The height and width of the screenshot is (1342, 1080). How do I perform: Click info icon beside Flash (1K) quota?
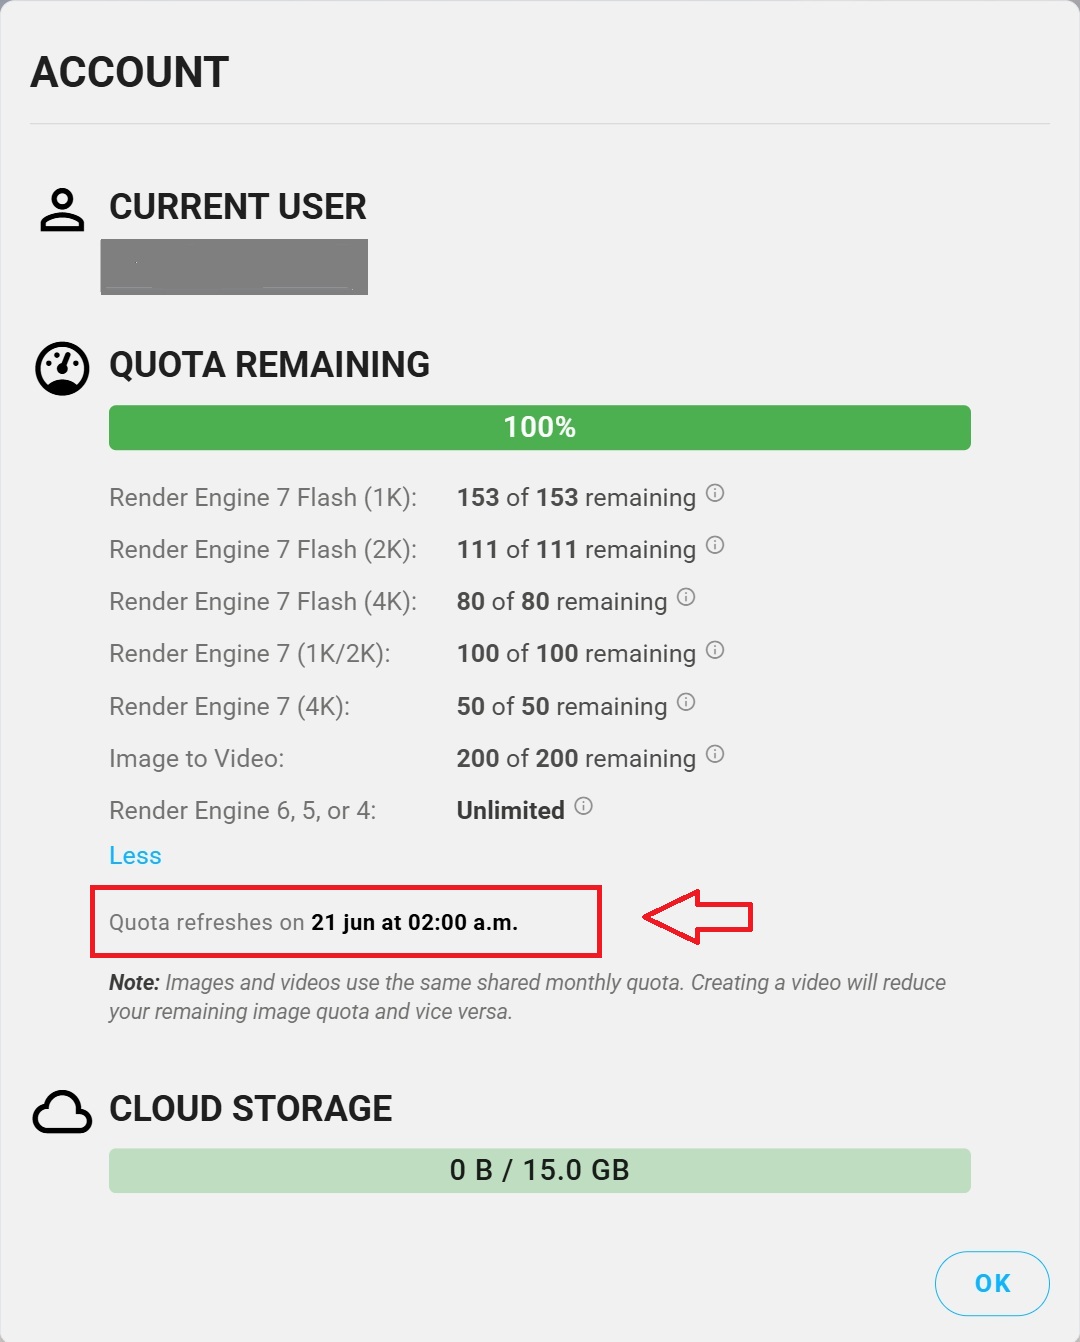(715, 493)
